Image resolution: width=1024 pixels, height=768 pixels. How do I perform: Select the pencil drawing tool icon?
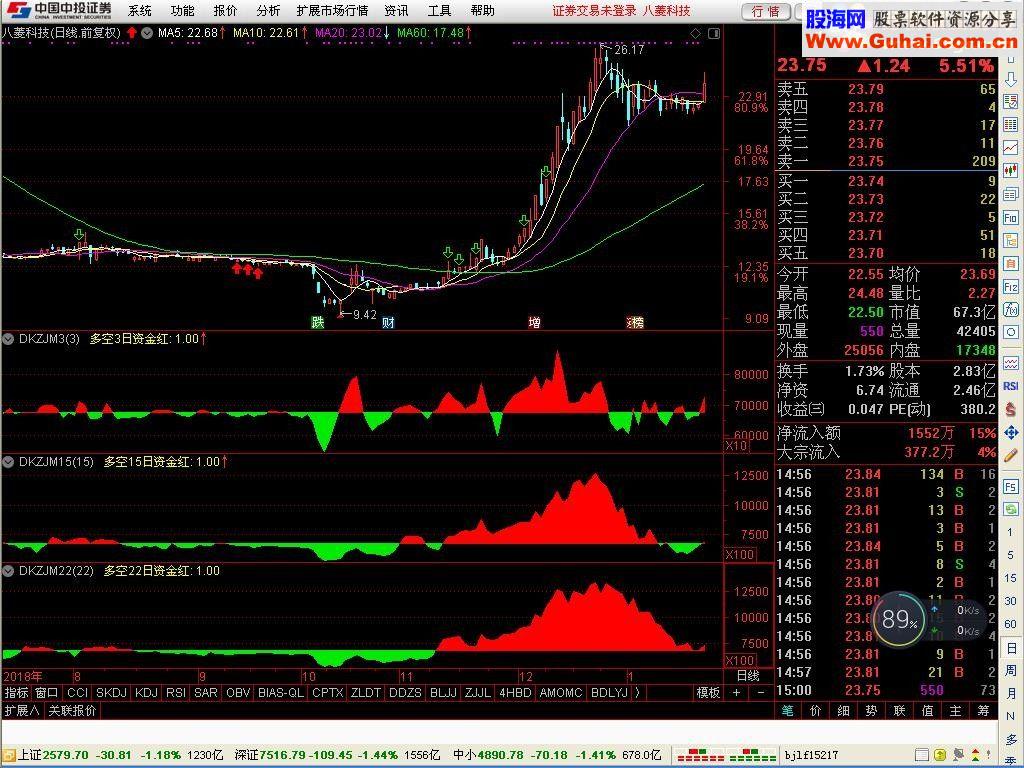pyautogui.click(x=1011, y=455)
